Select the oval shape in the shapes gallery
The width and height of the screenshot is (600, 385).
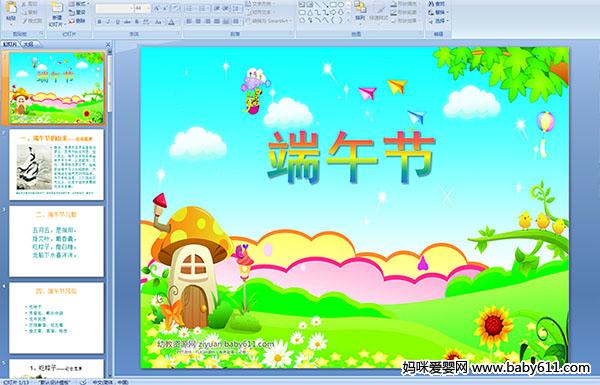coord(341,5)
